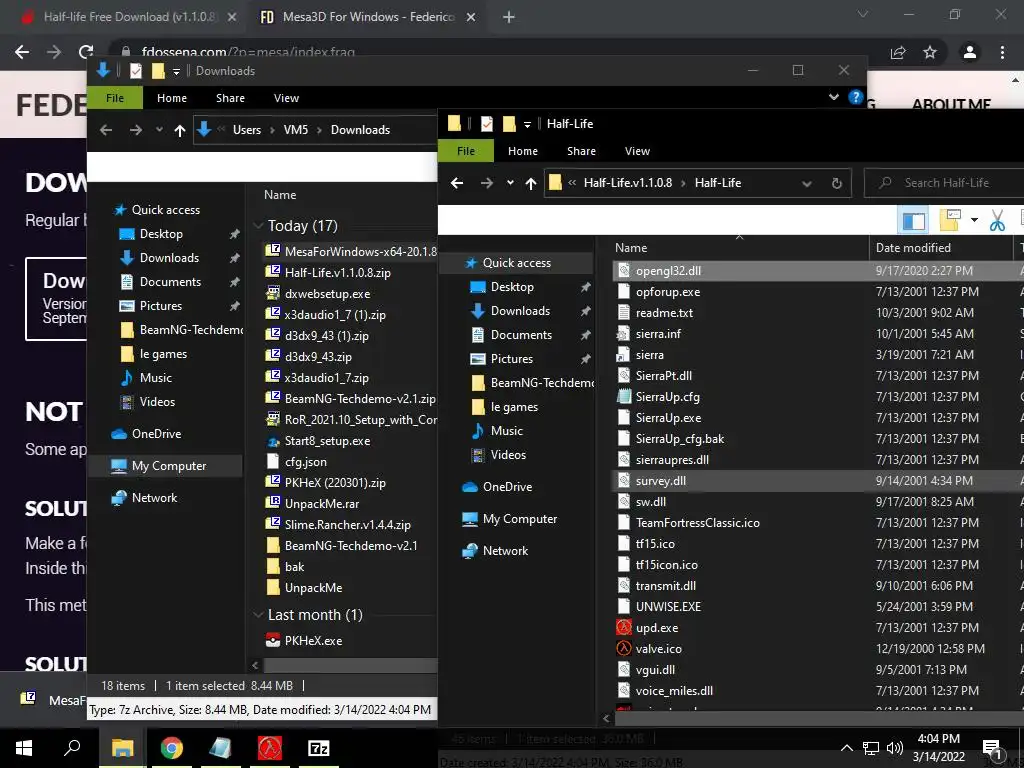Image resolution: width=1024 pixels, height=768 pixels.
Task: Show hidden system tray icons
Action: coord(846,748)
